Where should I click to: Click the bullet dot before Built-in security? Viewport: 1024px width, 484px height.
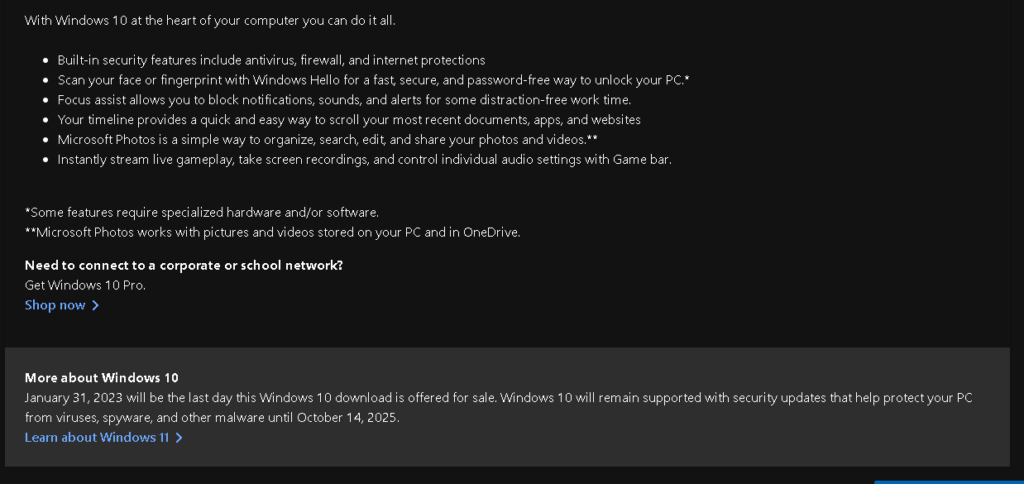pyautogui.click(x=45, y=61)
